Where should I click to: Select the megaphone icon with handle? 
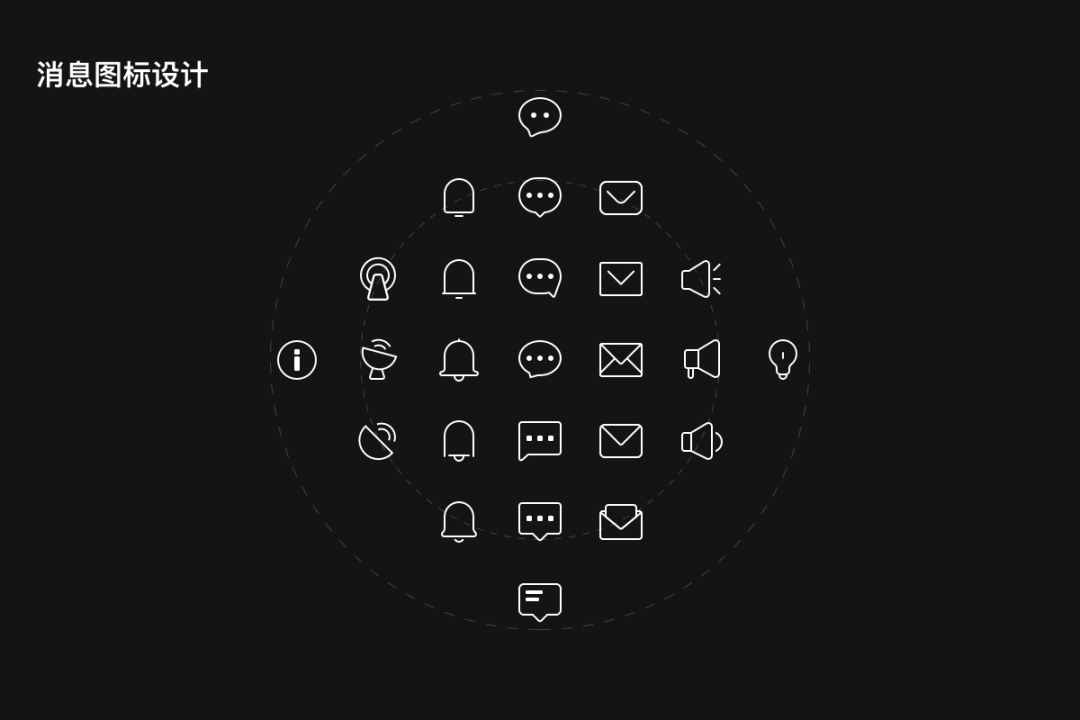702,359
